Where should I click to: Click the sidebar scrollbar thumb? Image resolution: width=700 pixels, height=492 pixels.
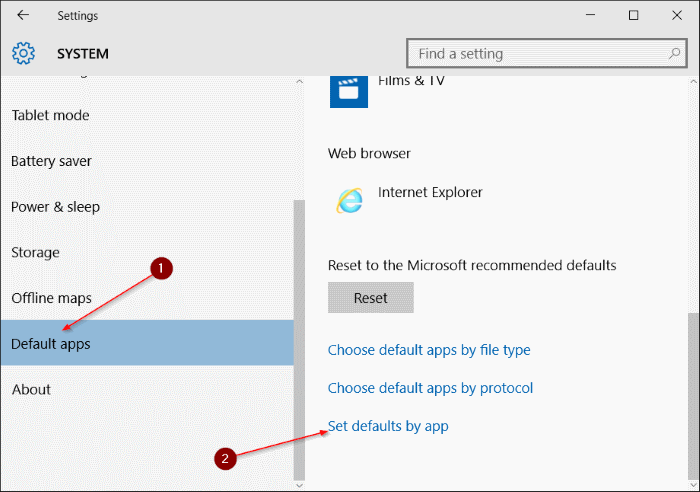299,340
